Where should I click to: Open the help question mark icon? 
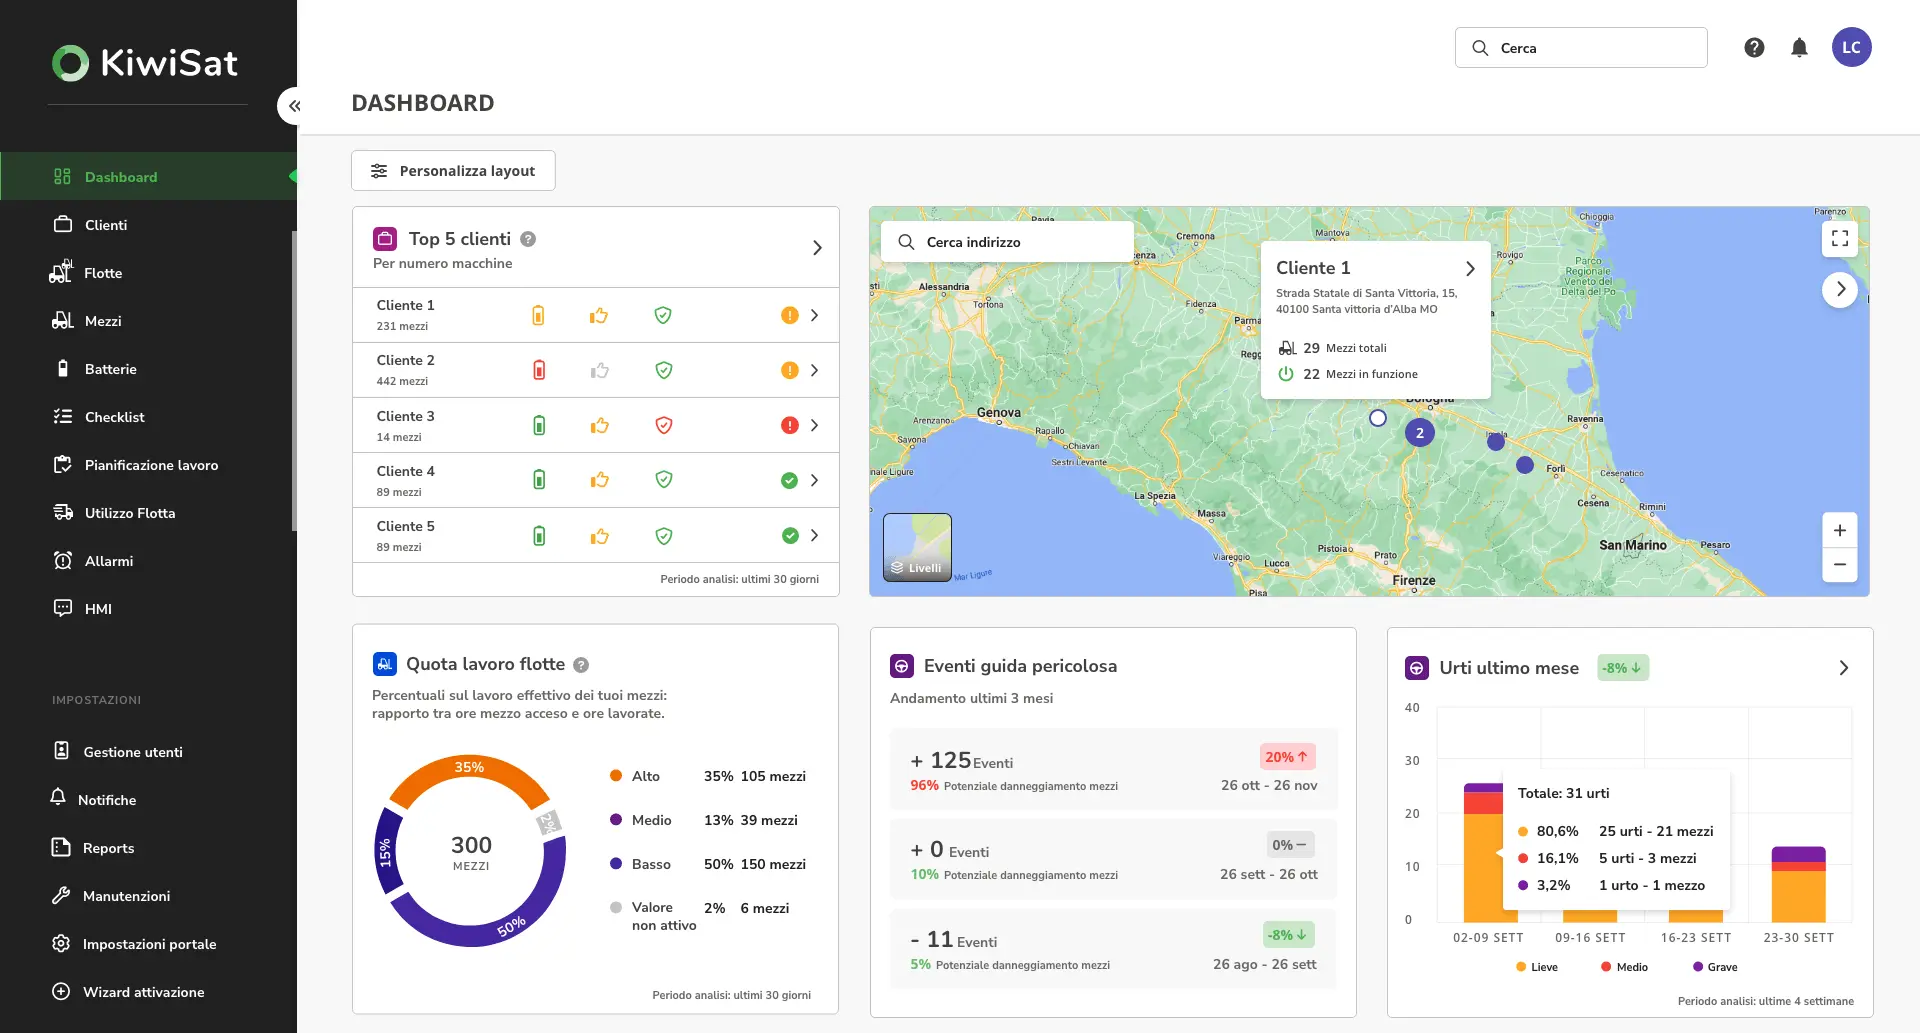tap(1754, 47)
